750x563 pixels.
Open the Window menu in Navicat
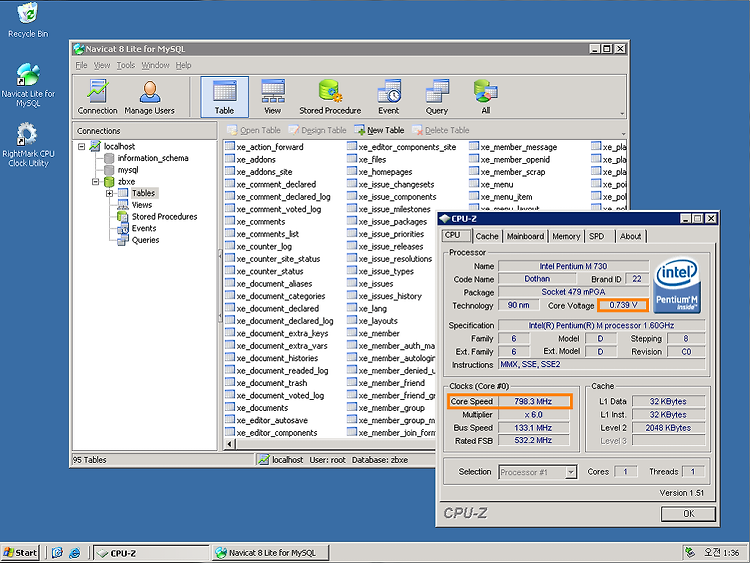pyautogui.click(x=155, y=65)
